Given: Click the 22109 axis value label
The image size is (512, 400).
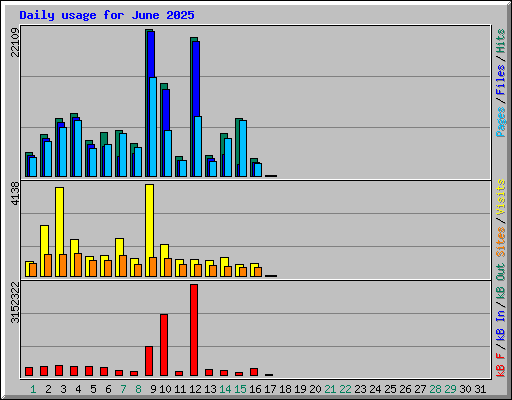Looking at the screenshot, I should (15, 42).
